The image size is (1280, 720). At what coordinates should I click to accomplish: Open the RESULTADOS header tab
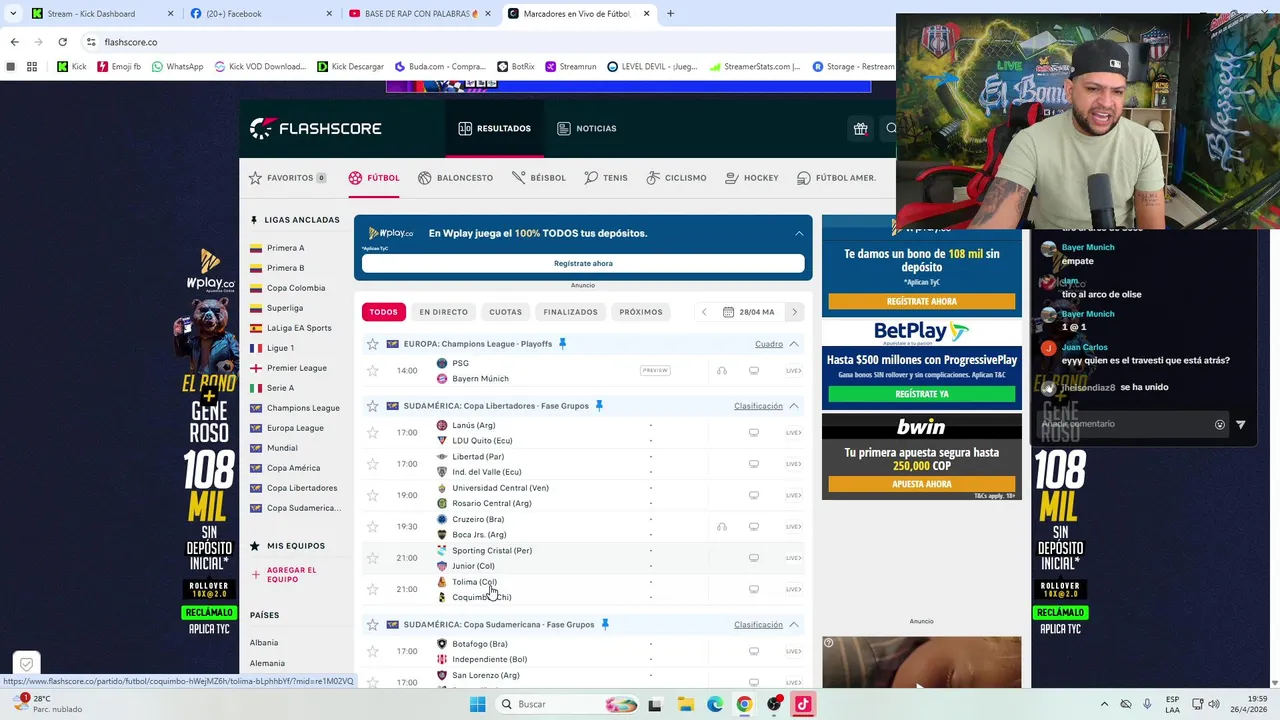(495, 128)
